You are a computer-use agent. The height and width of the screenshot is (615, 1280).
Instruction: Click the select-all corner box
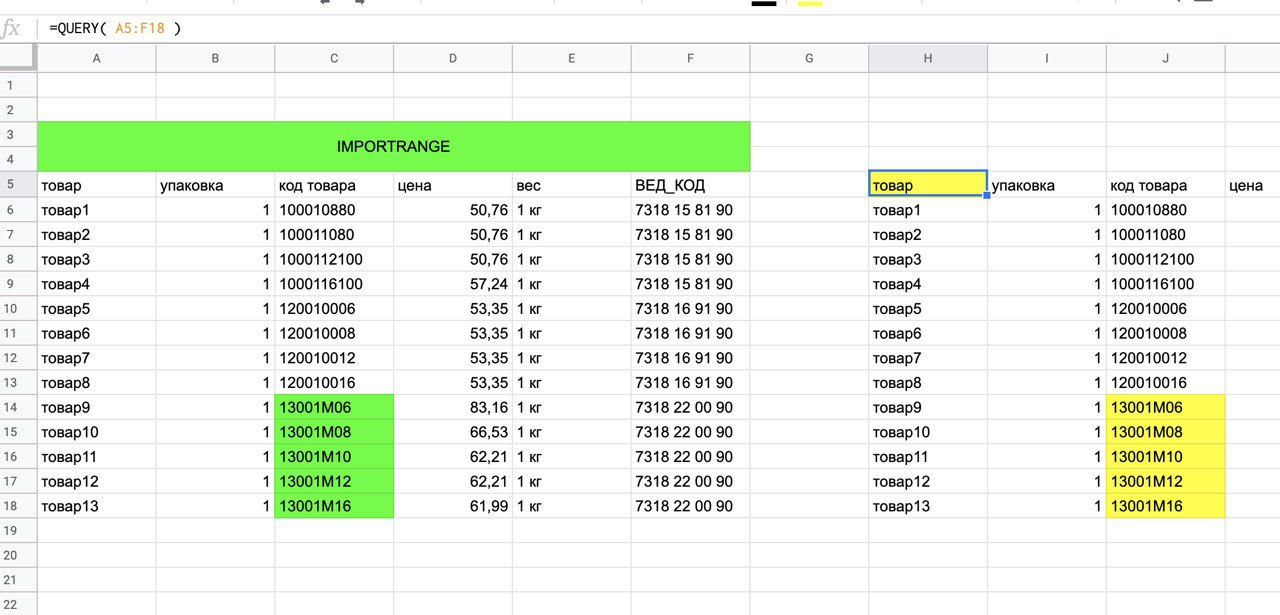pos(18,58)
